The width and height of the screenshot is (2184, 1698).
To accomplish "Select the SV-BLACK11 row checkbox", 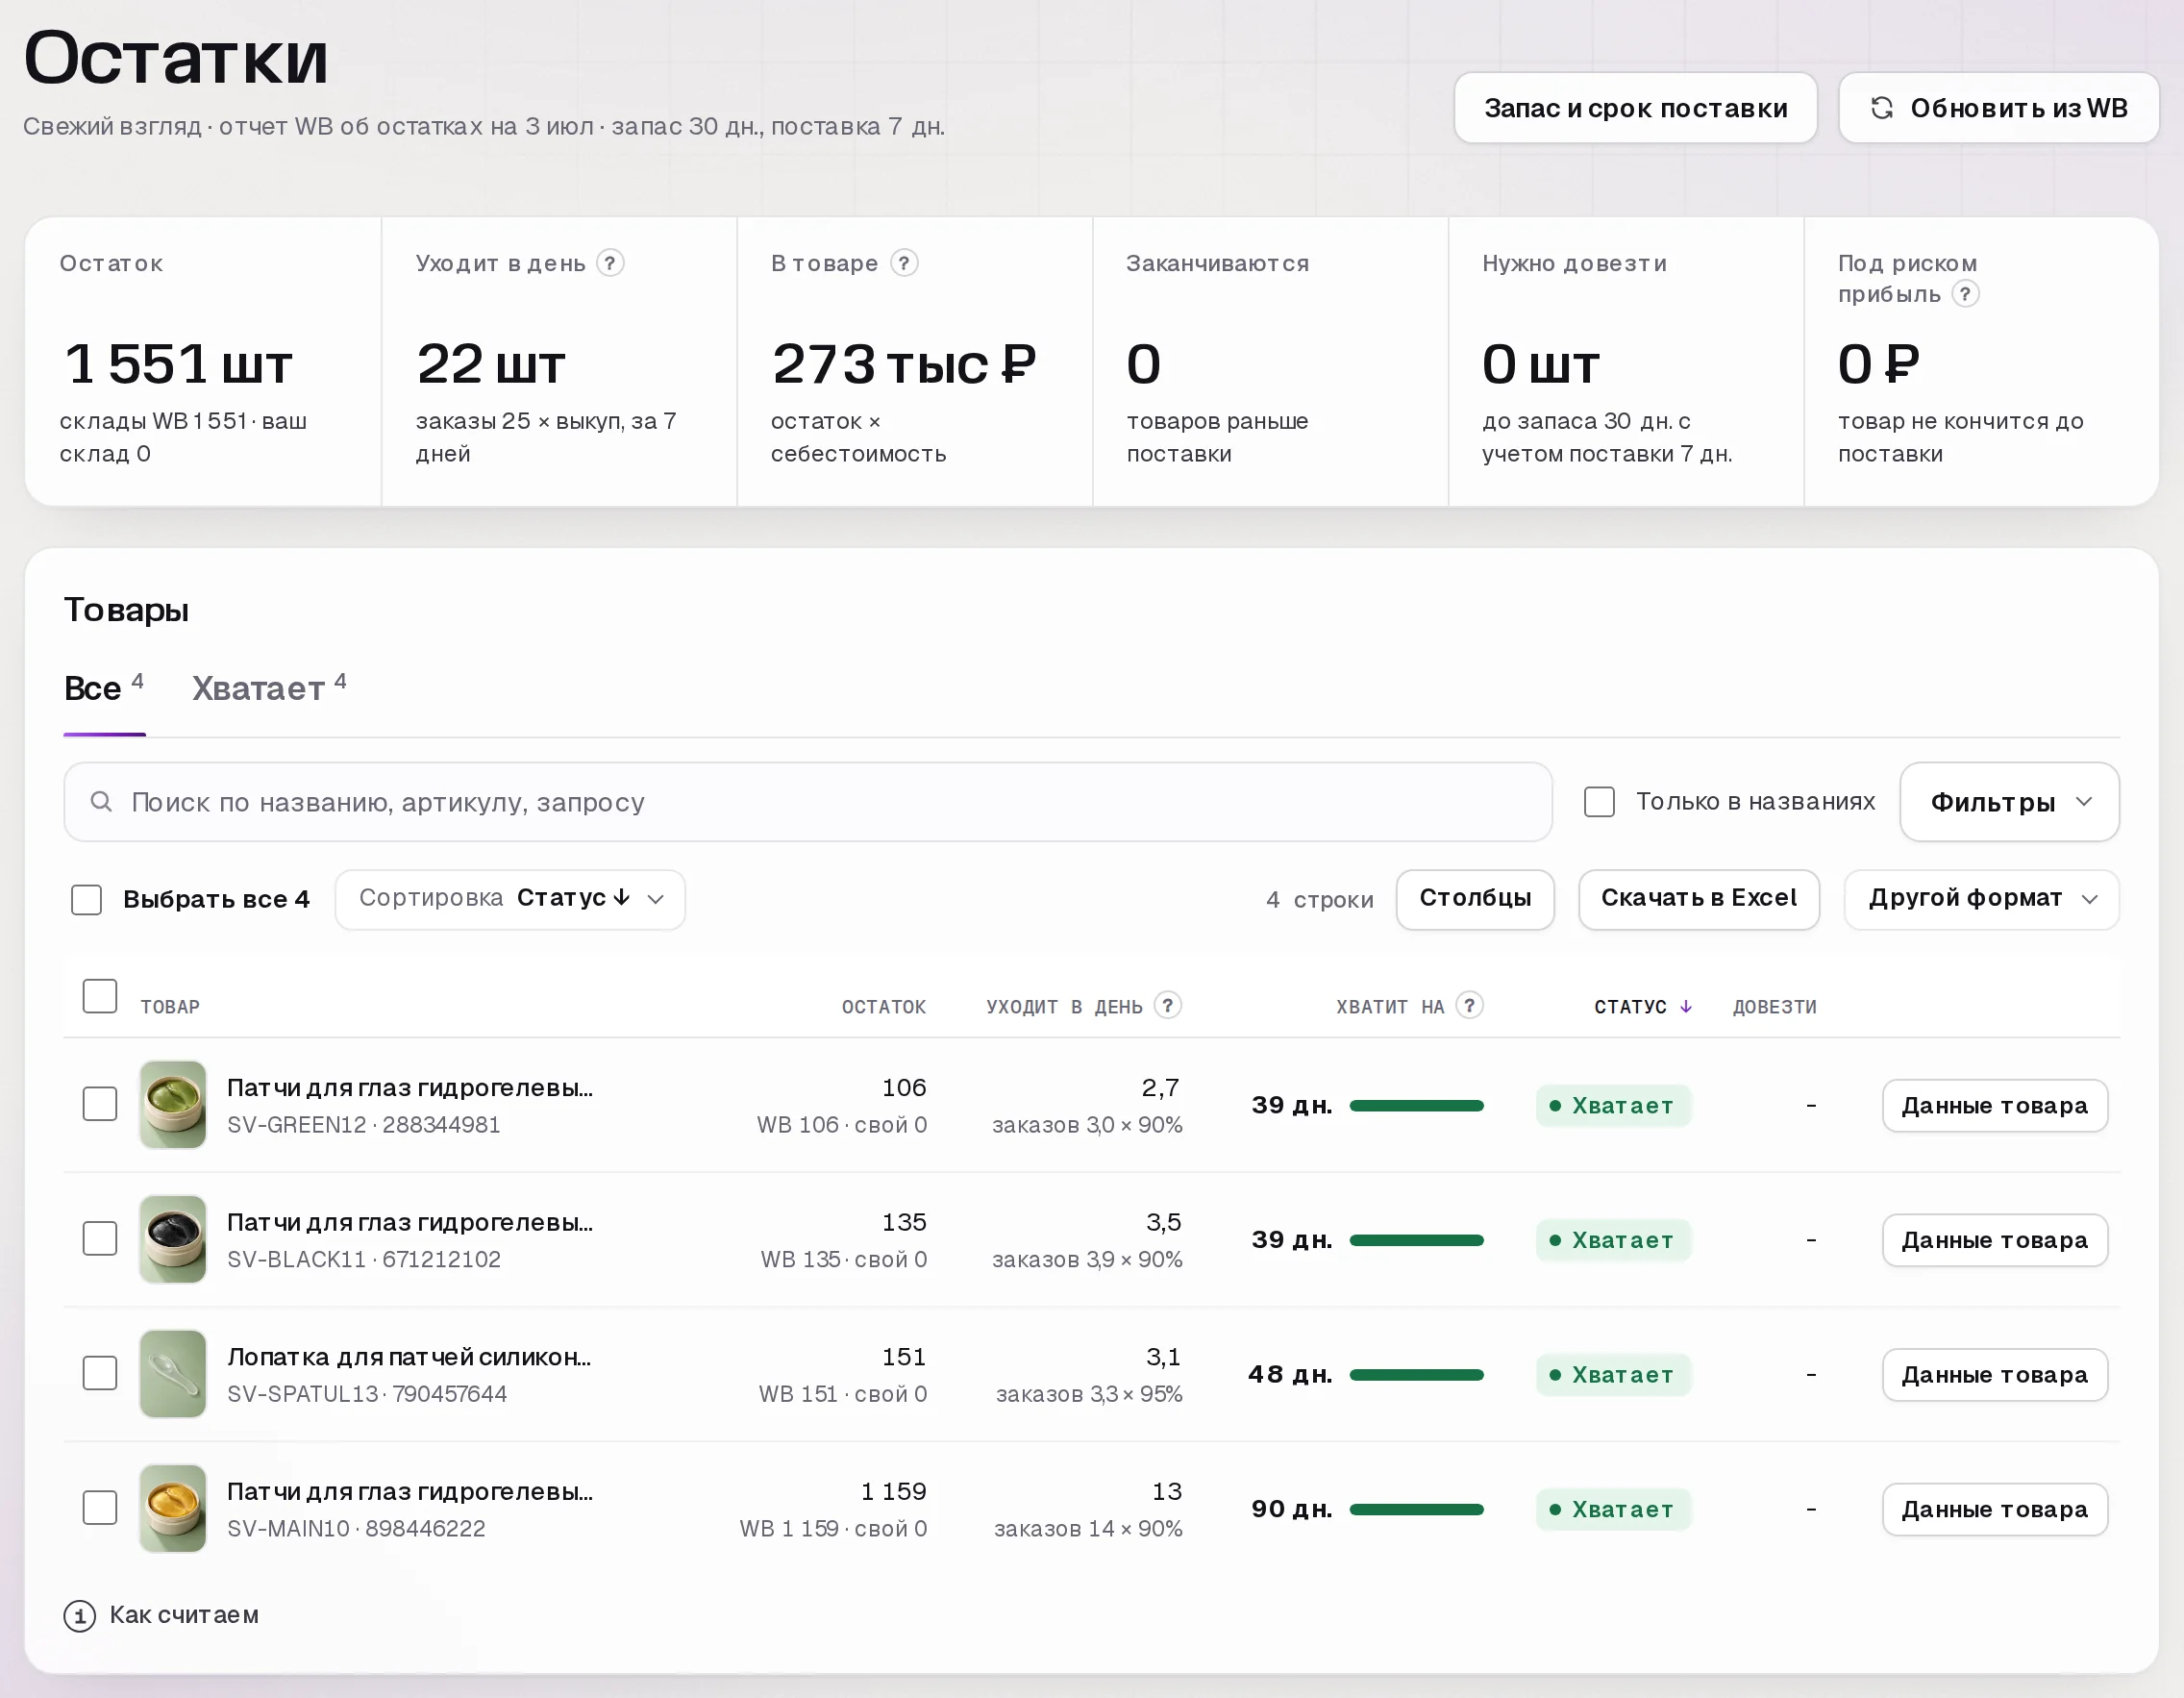I will click(100, 1239).
